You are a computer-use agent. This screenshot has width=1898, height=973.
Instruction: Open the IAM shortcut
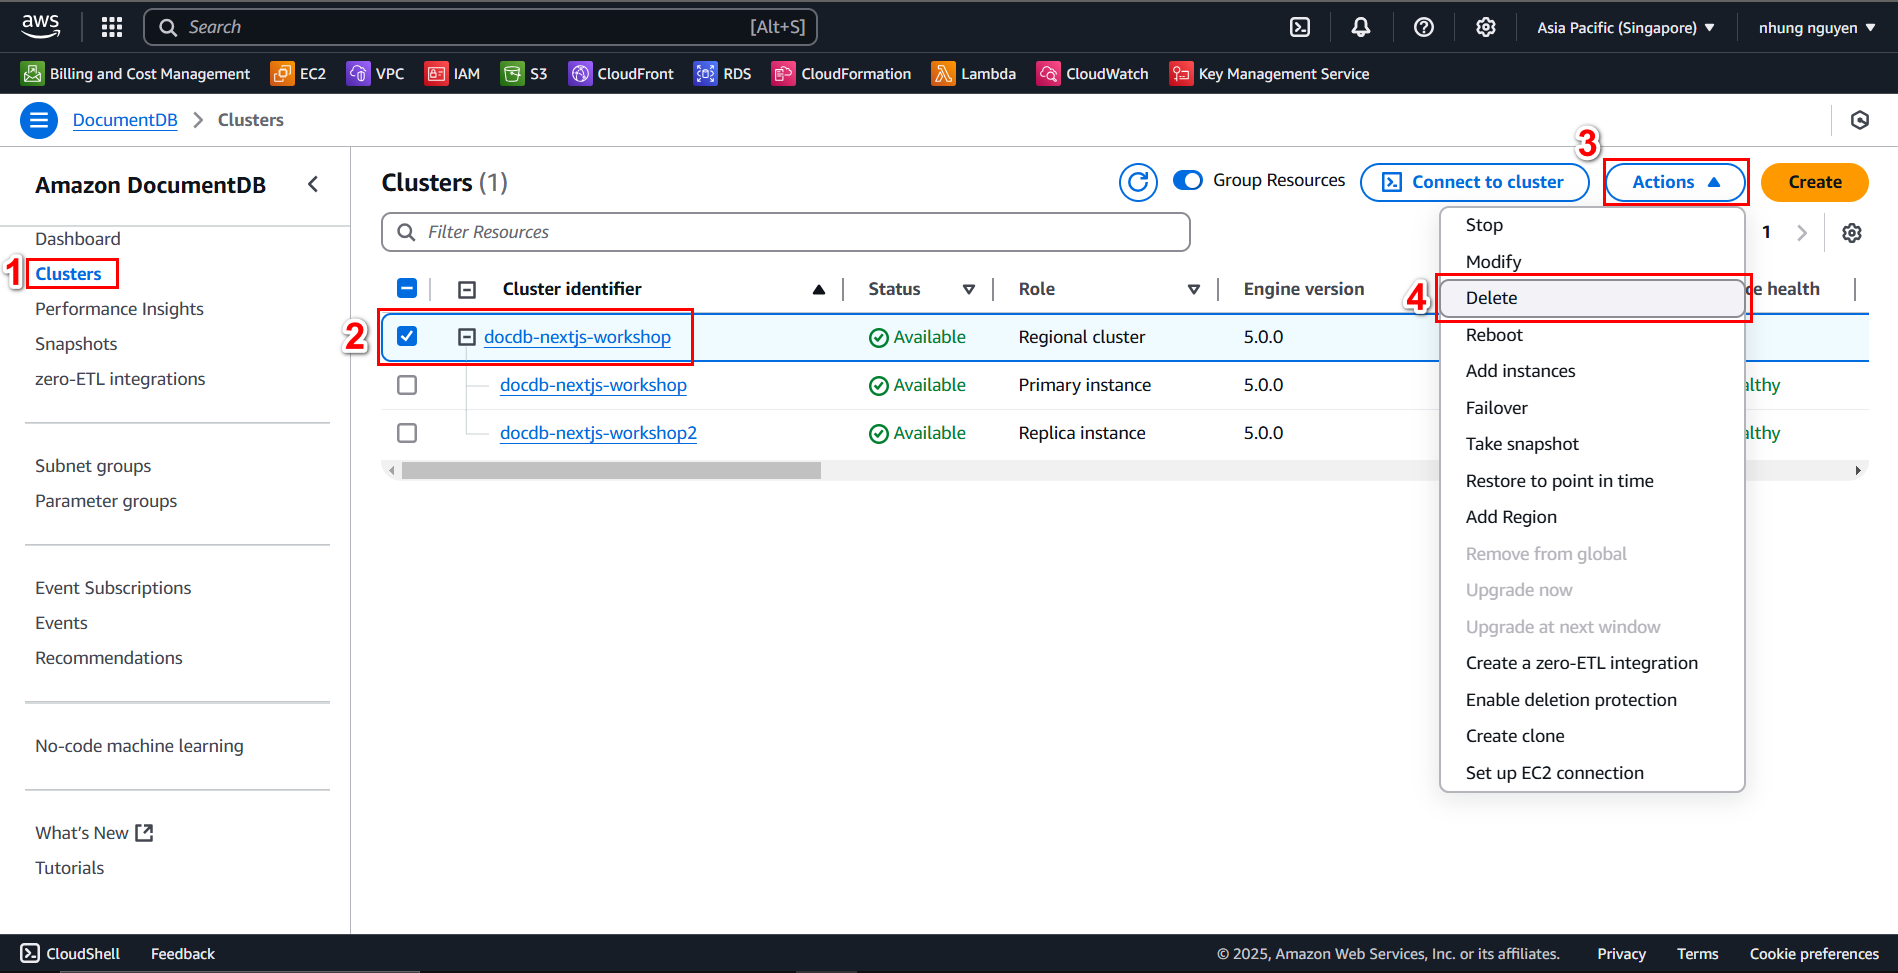point(453,74)
